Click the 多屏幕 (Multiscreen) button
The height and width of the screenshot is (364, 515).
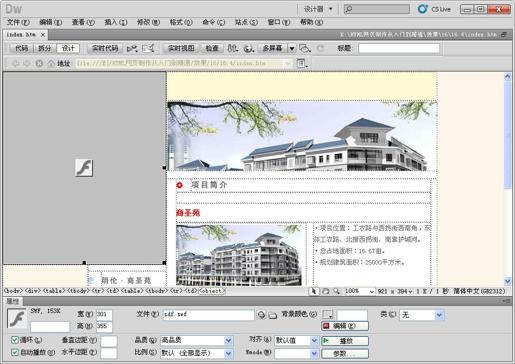click(273, 48)
